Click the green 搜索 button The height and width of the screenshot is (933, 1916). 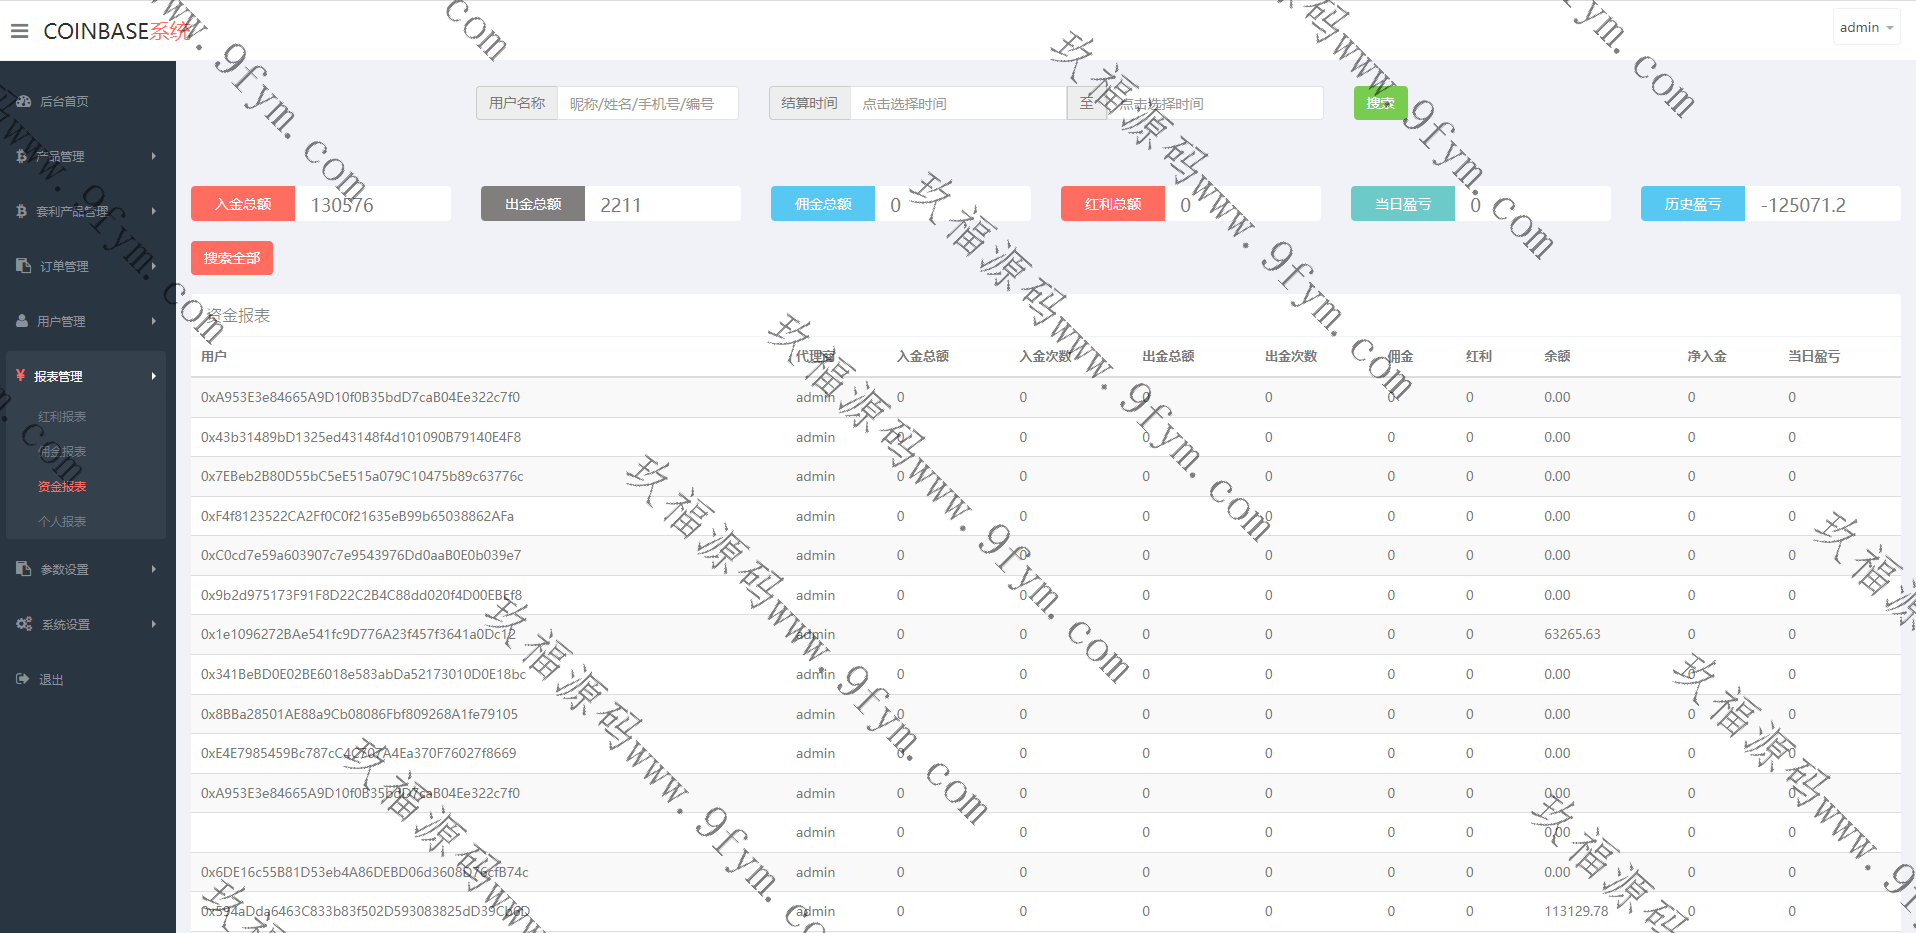(1380, 103)
